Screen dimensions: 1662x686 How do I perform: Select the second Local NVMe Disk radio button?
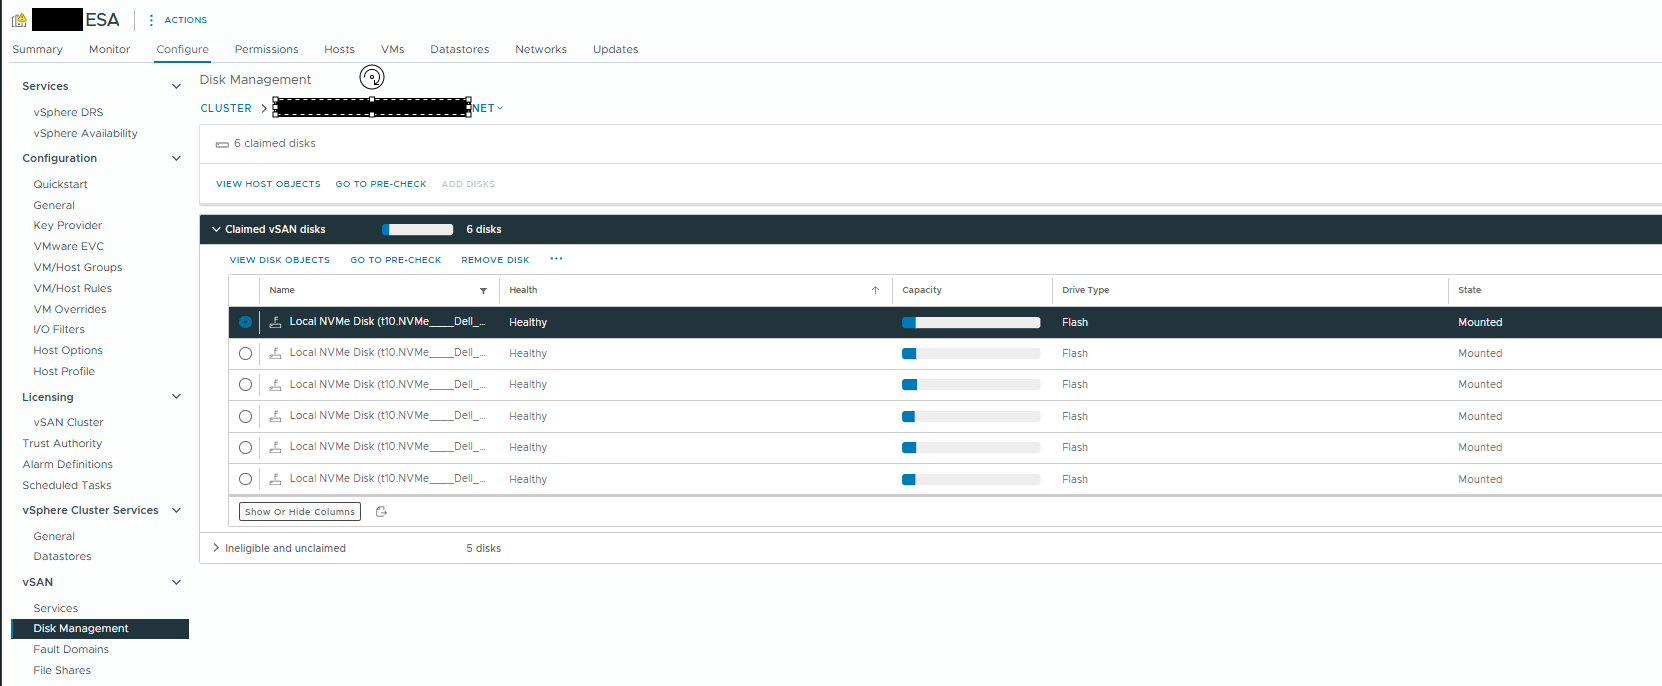(x=245, y=354)
